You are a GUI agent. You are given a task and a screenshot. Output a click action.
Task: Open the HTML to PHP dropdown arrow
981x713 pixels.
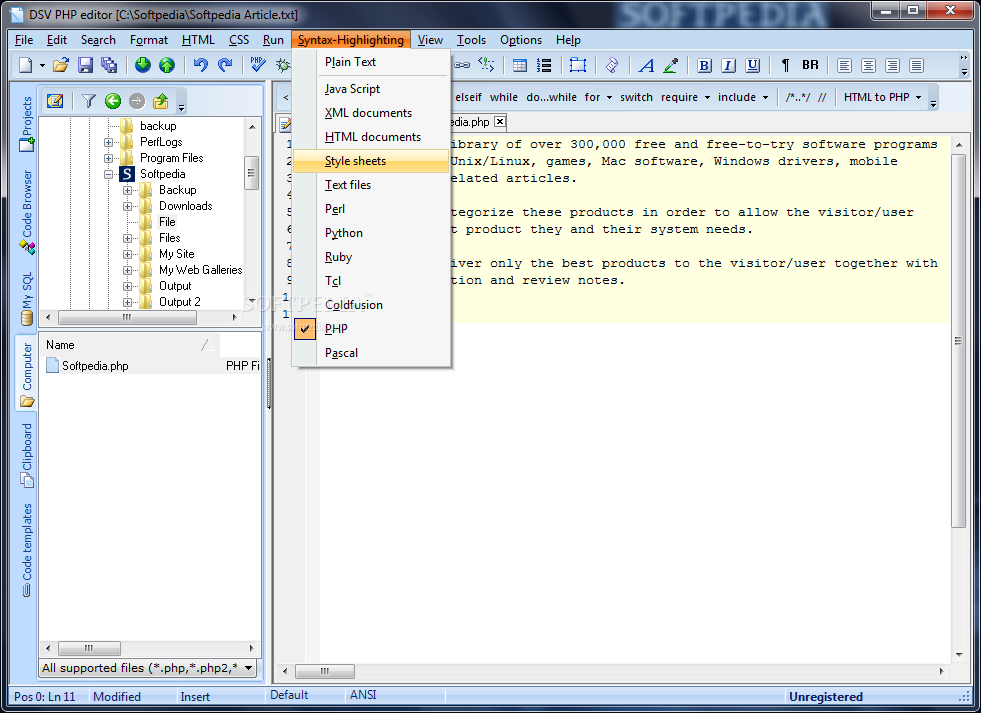(918, 98)
